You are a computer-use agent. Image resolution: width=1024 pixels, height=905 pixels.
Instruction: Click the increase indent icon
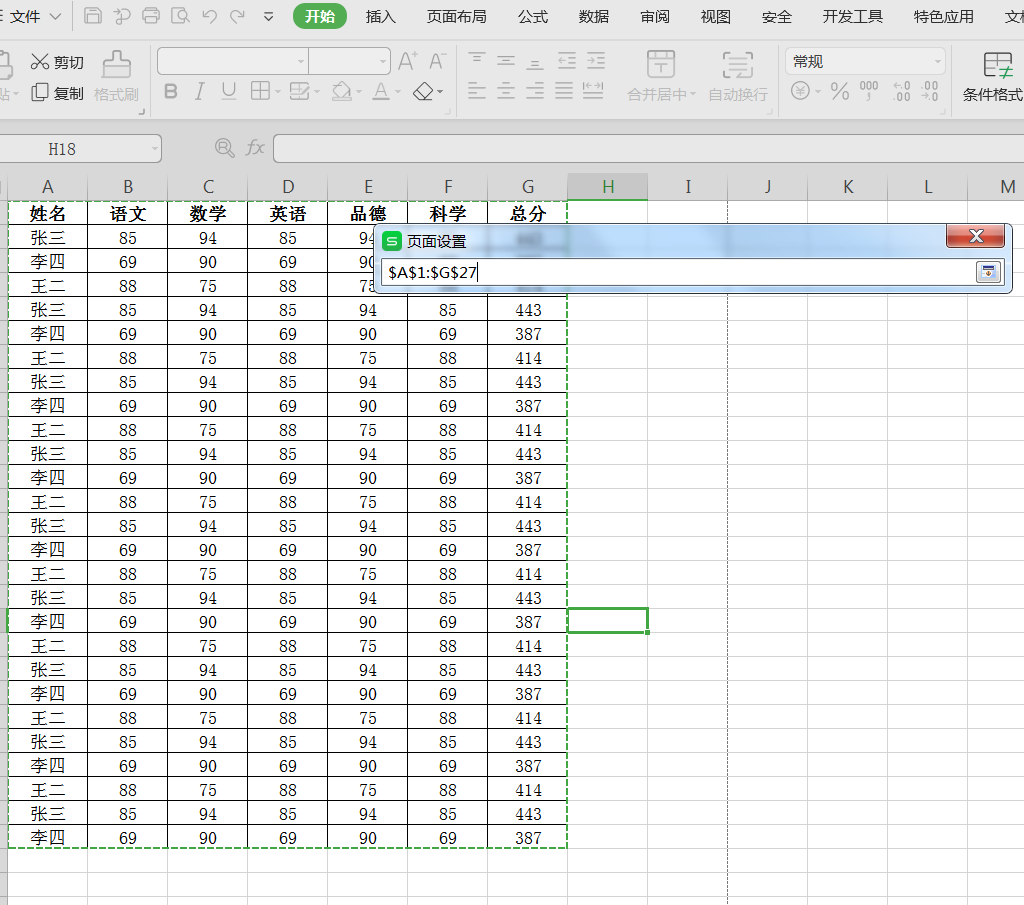(x=596, y=61)
